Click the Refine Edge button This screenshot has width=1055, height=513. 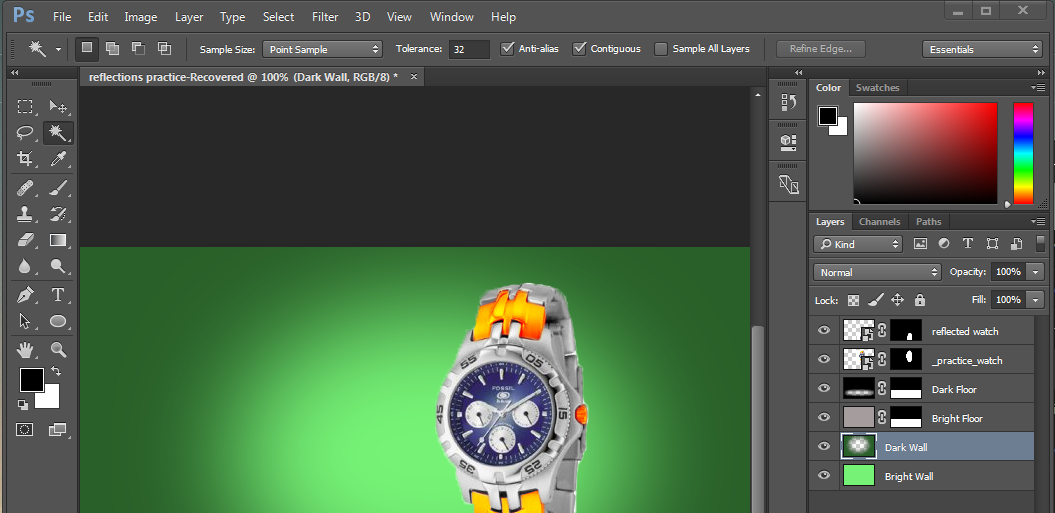tap(821, 48)
